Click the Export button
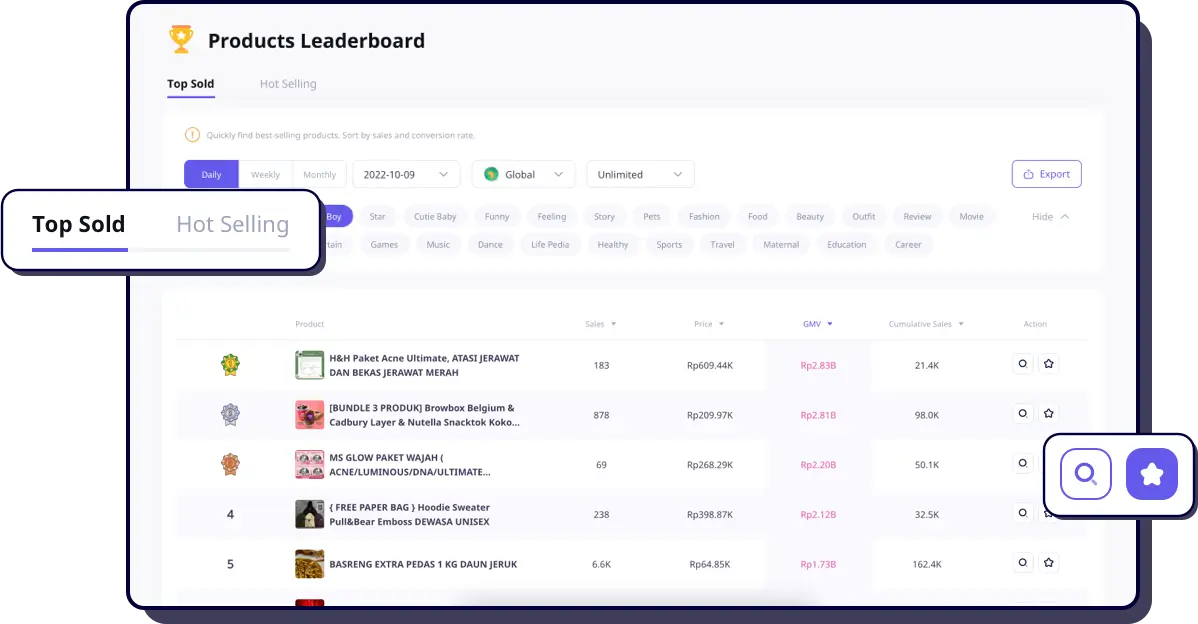This screenshot has width=1198, height=624. [x=1046, y=174]
